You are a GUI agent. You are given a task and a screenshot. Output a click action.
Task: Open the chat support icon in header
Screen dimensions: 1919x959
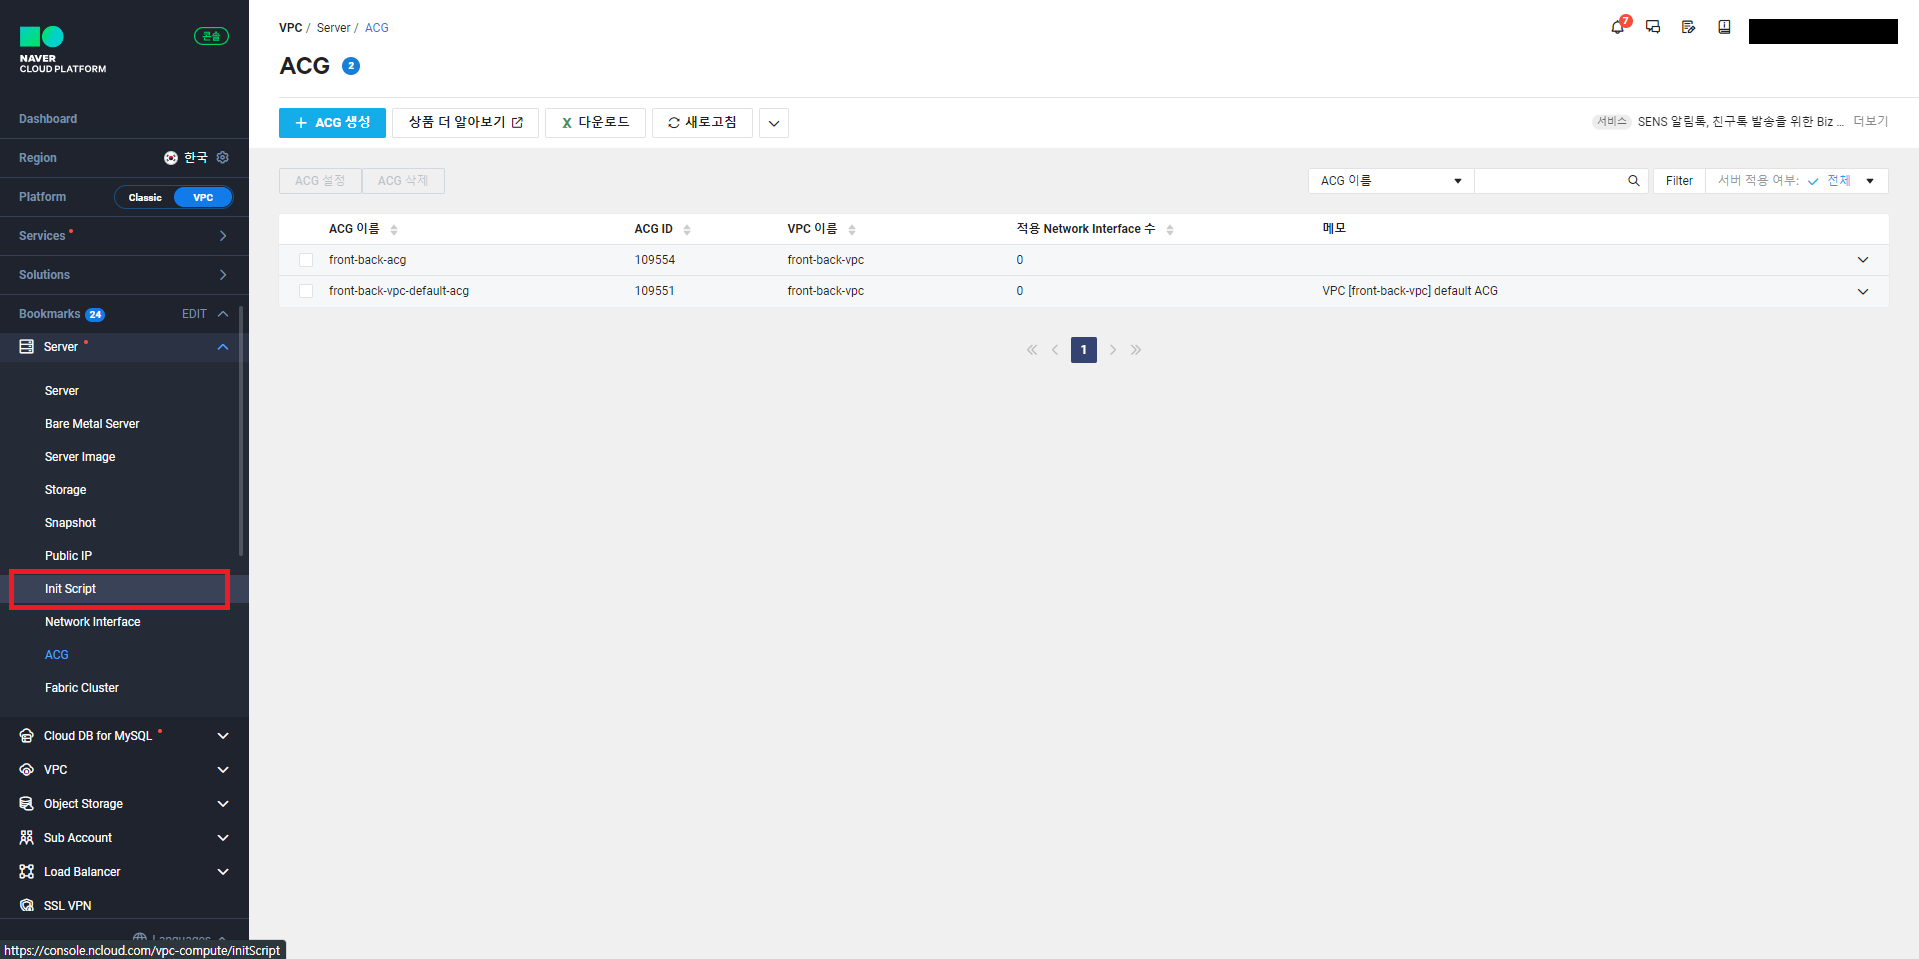click(x=1652, y=27)
